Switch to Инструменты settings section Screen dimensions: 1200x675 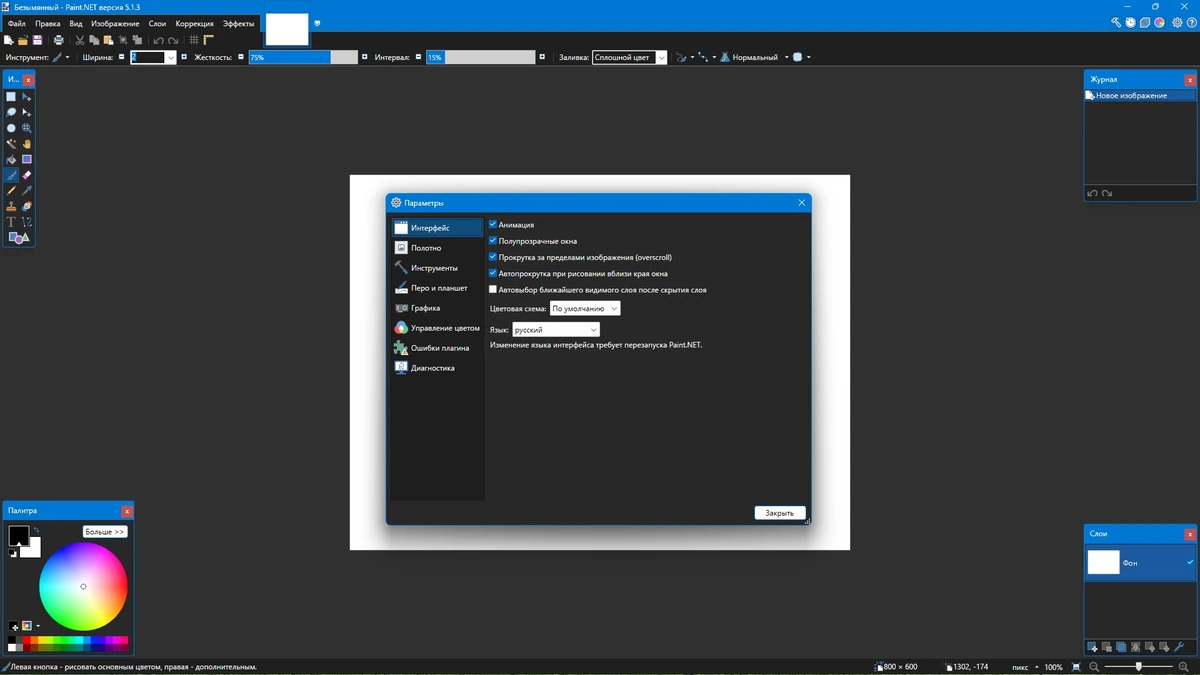point(438,268)
